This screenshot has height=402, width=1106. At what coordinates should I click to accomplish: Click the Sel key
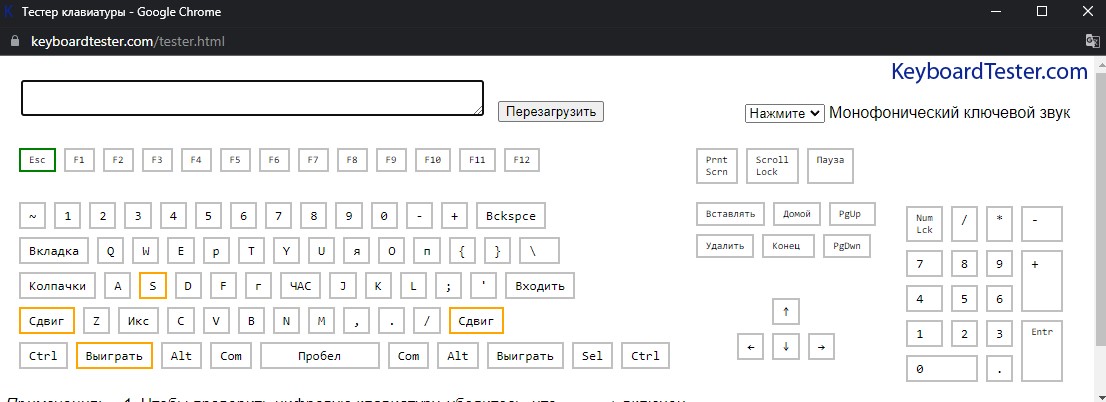tap(592, 355)
